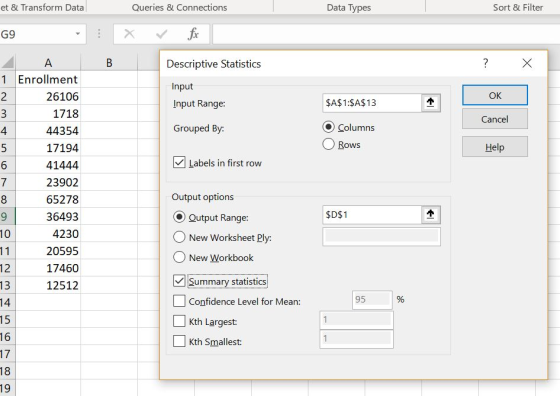Open the Name Box dropdown arrow
The image size is (560, 396).
coord(78,34)
